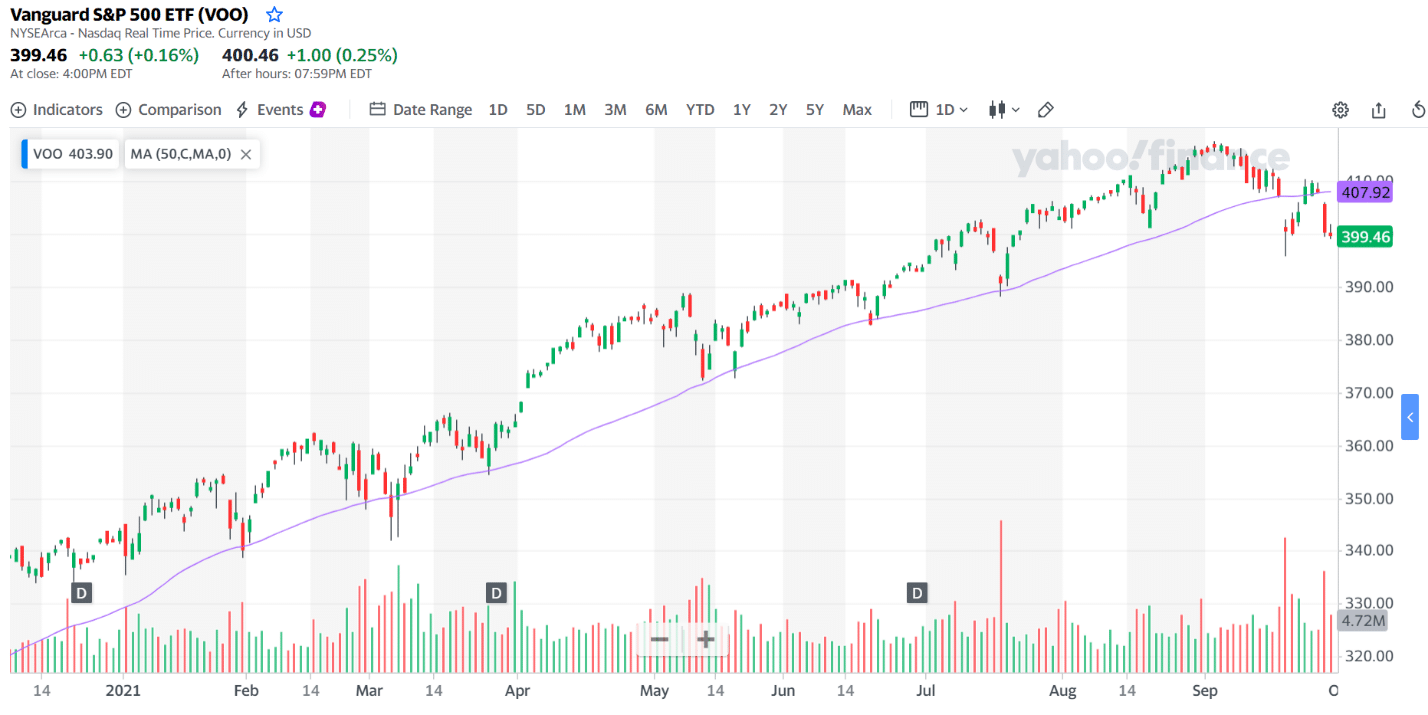Click the +0.63 (+0.16%) change value
The image size is (1428, 715).
(x=139, y=55)
